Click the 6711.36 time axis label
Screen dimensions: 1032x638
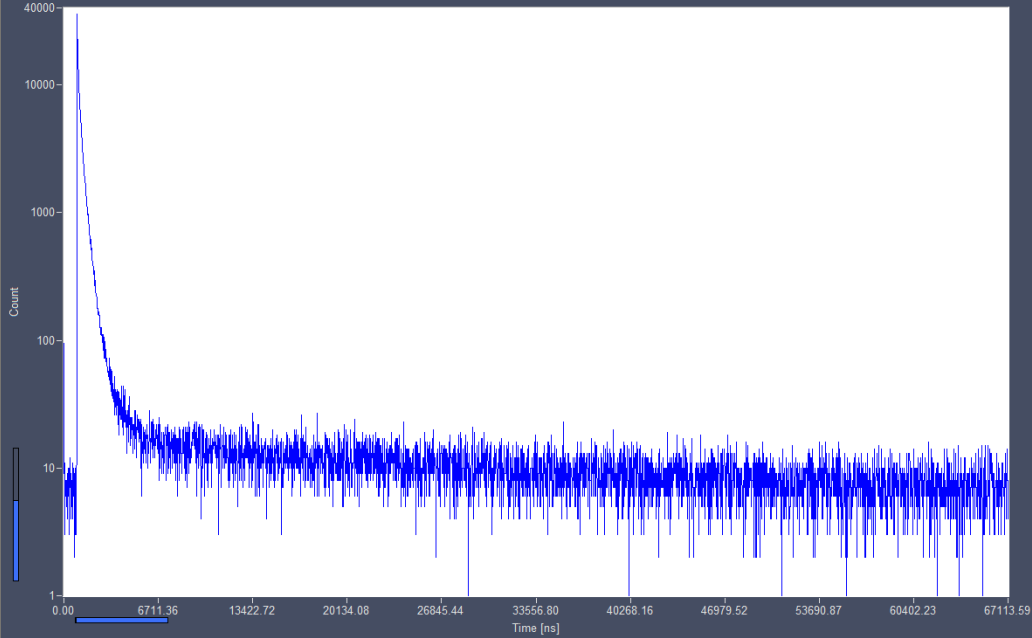tap(157, 610)
